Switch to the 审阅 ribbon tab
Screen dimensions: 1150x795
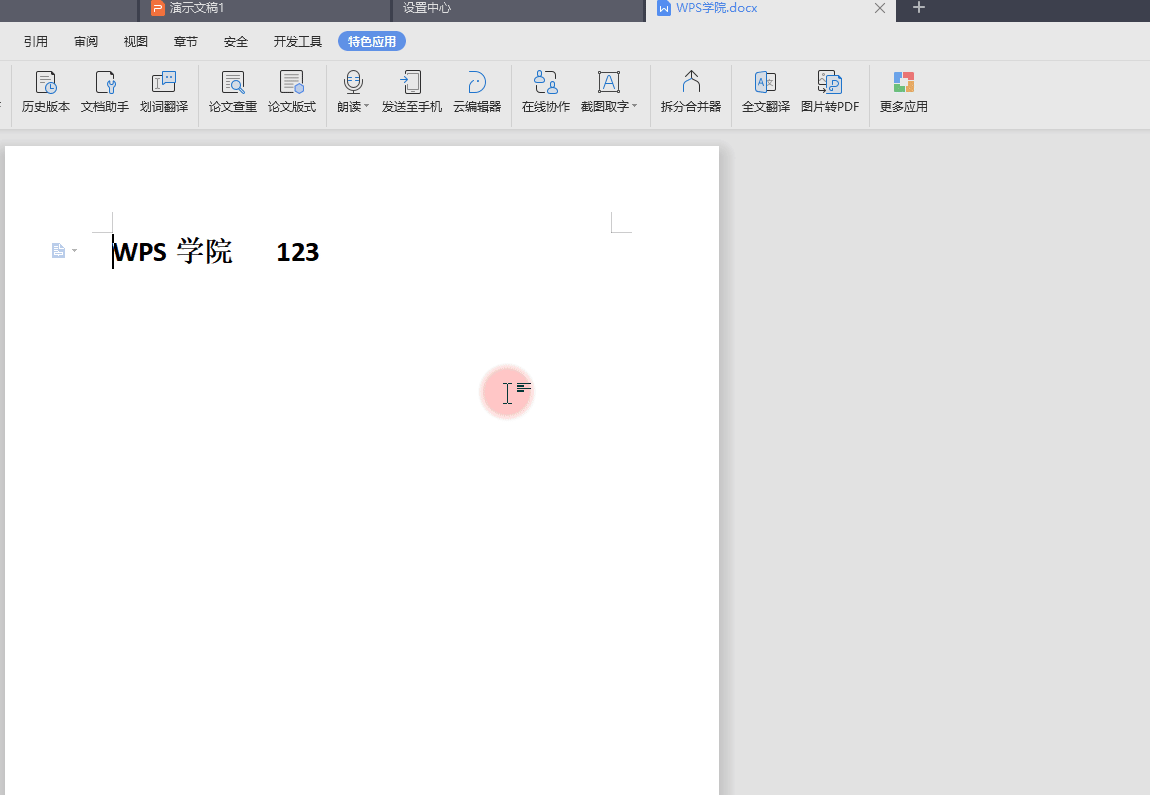(86, 42)
